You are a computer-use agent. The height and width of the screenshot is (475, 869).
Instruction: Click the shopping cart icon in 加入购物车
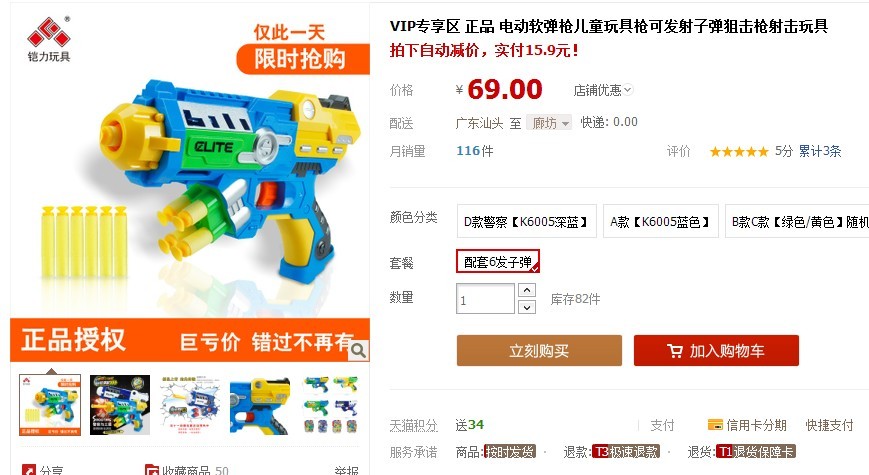coord(674,351)
